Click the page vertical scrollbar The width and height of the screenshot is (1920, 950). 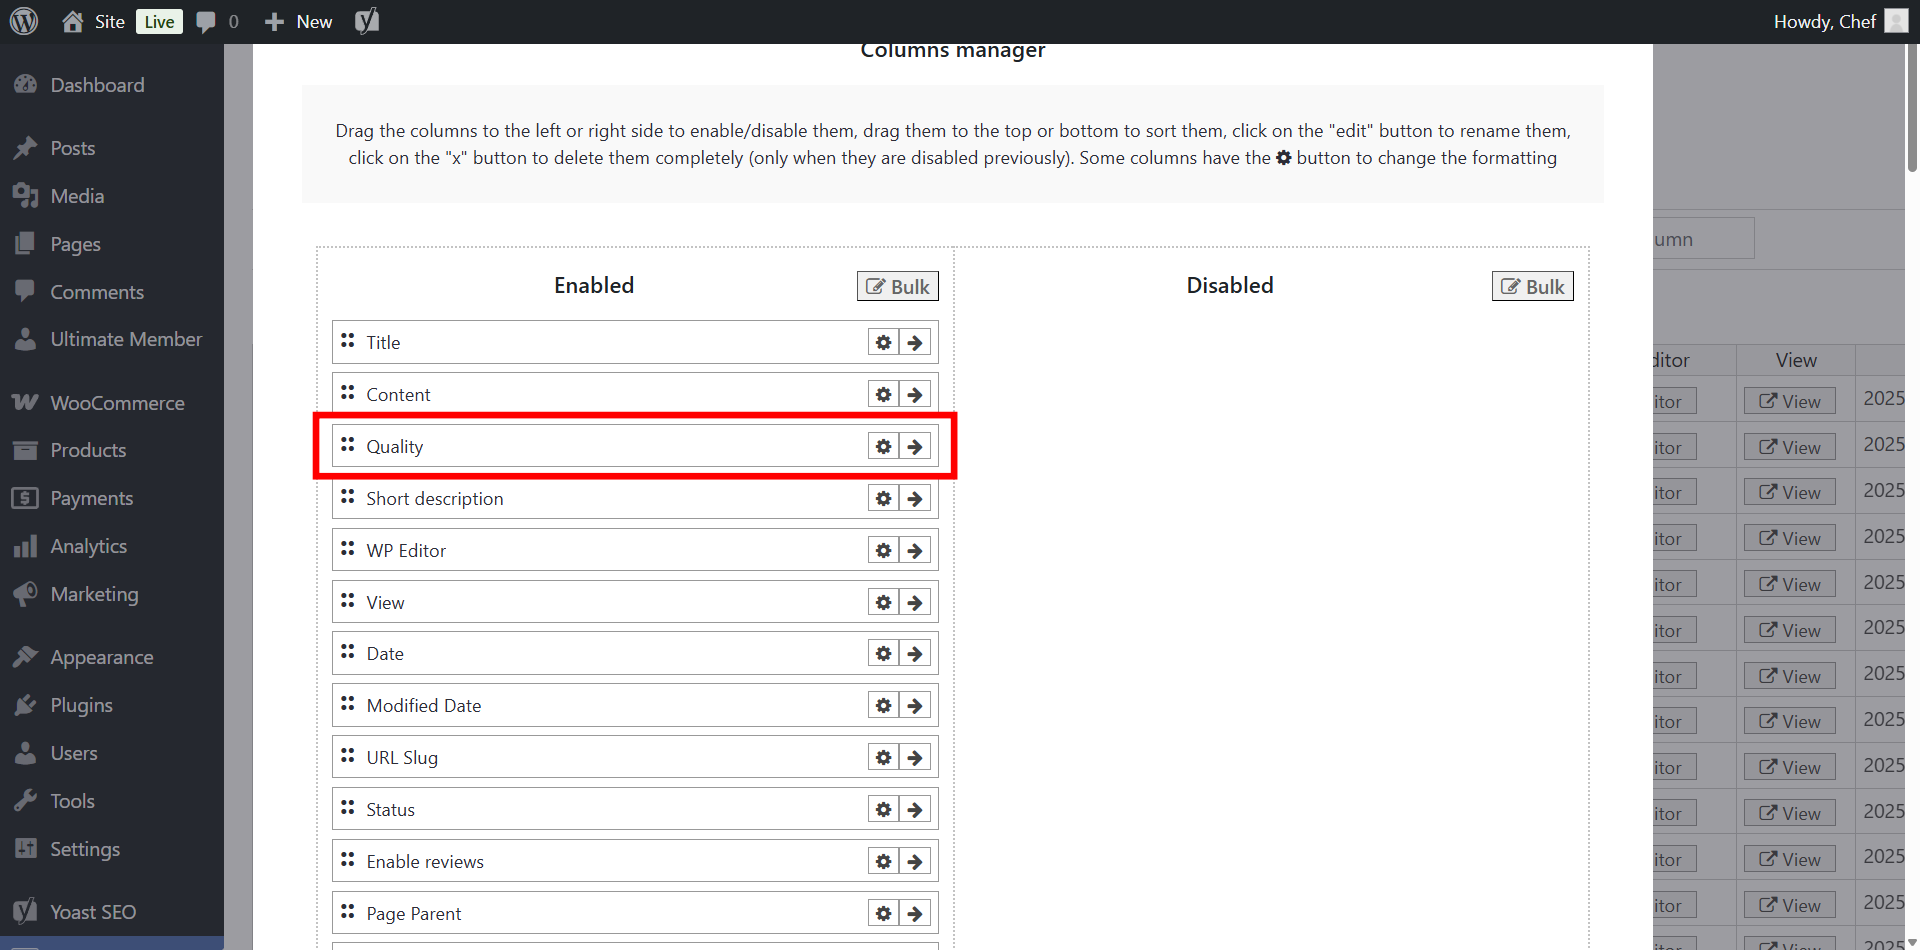pyautogui.click(x=1912, y=110)
